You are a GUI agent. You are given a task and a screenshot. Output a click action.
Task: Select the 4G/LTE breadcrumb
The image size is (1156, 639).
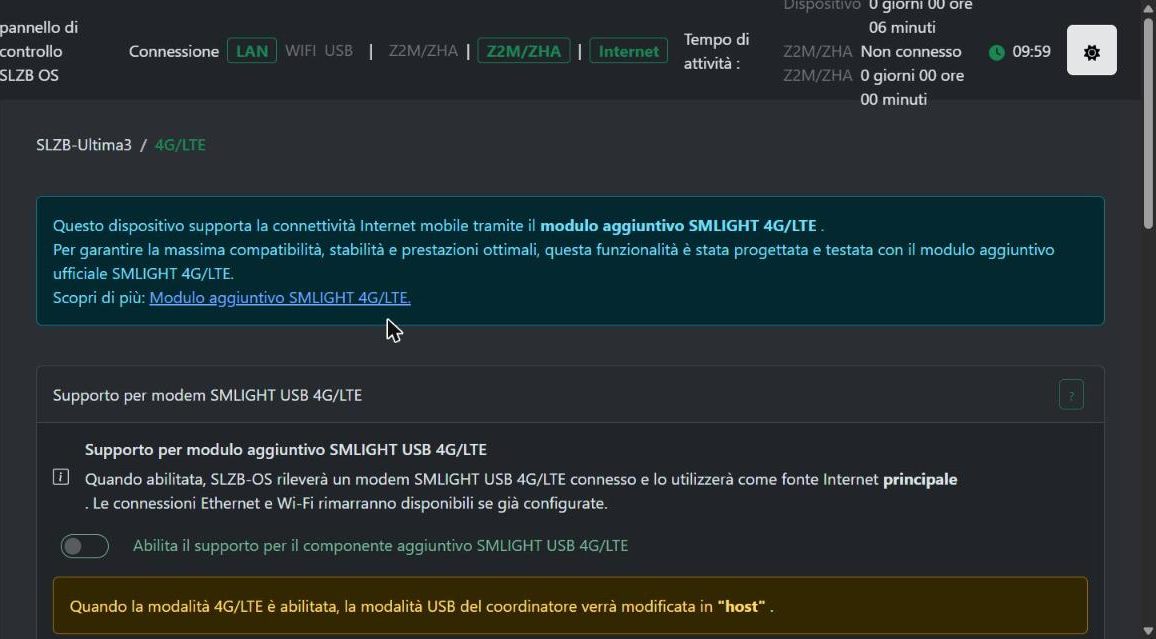[180, 145]
